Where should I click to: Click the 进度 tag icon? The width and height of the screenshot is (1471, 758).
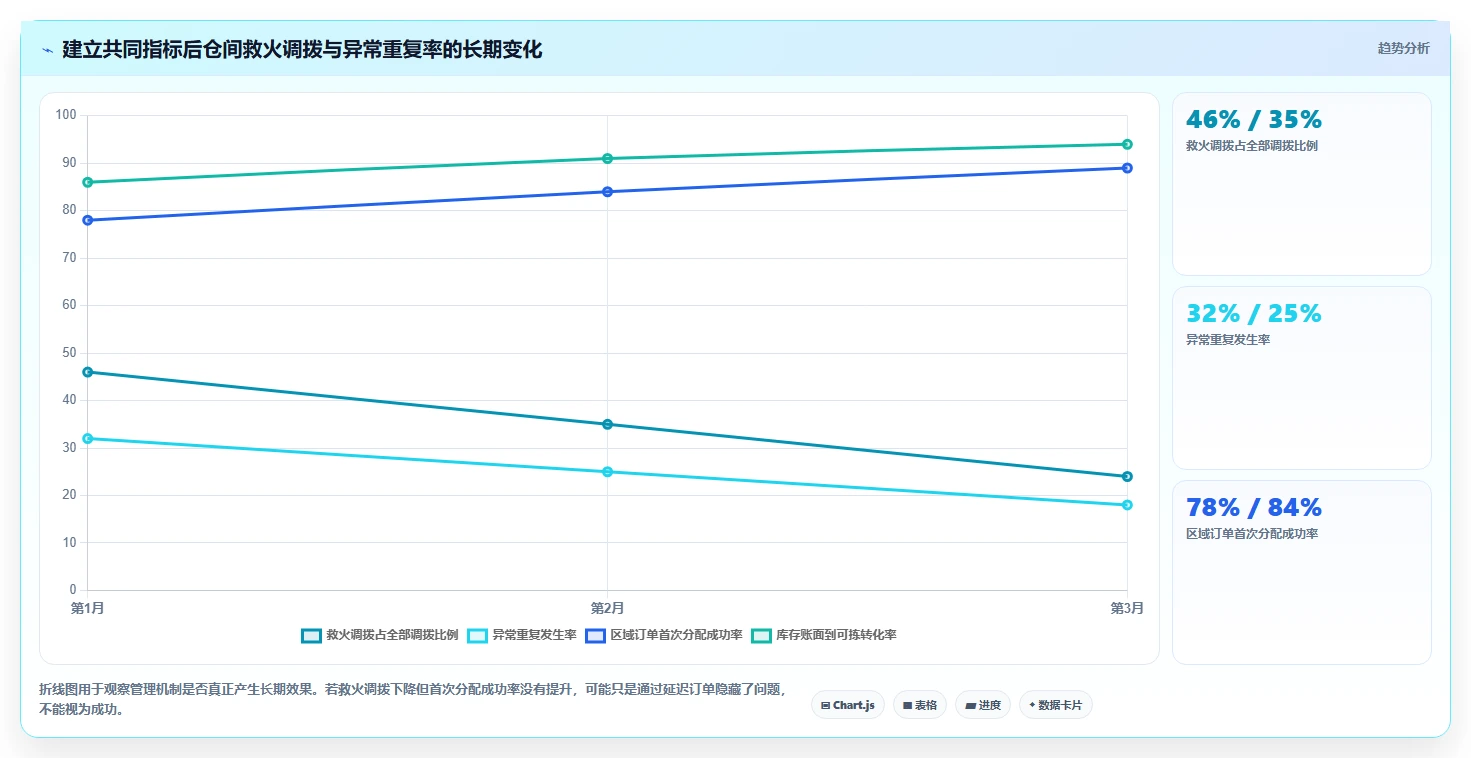pos(970,705)
